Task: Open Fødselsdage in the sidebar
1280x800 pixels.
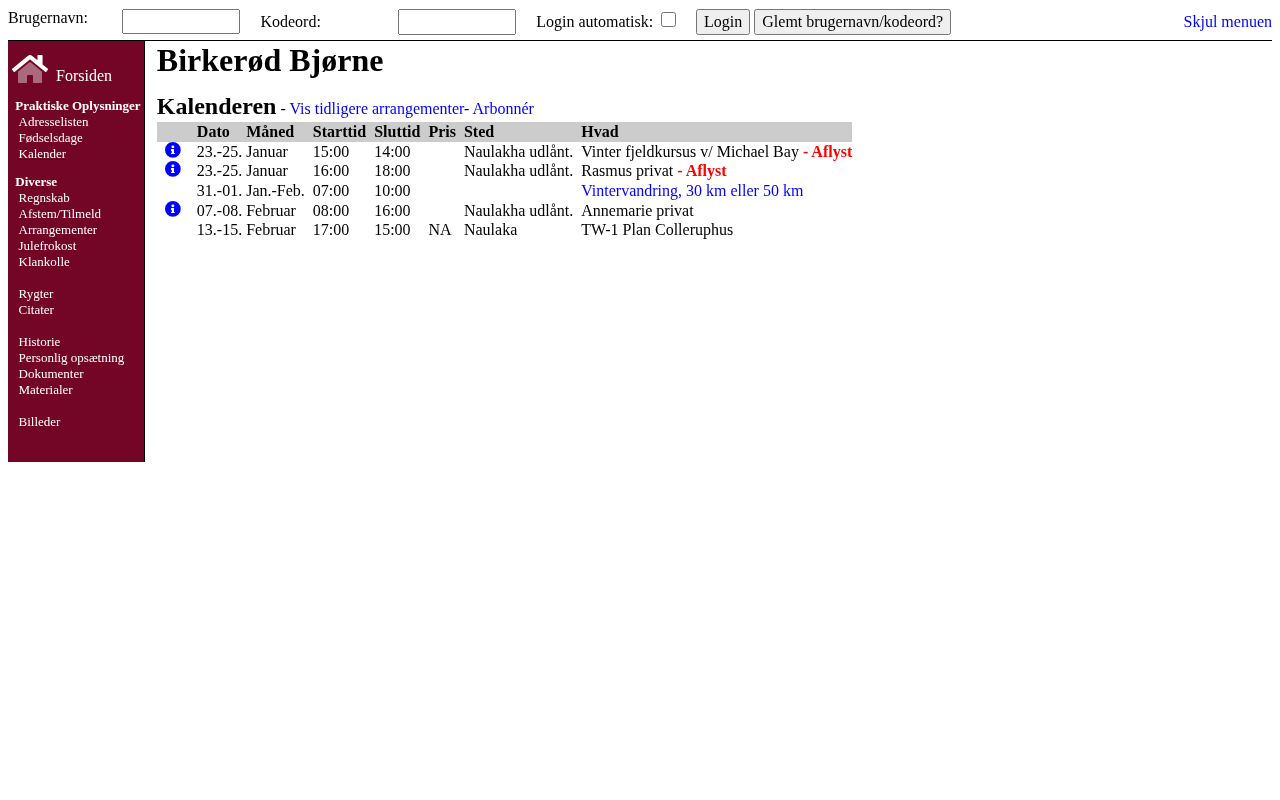Action: coord(50,138)
